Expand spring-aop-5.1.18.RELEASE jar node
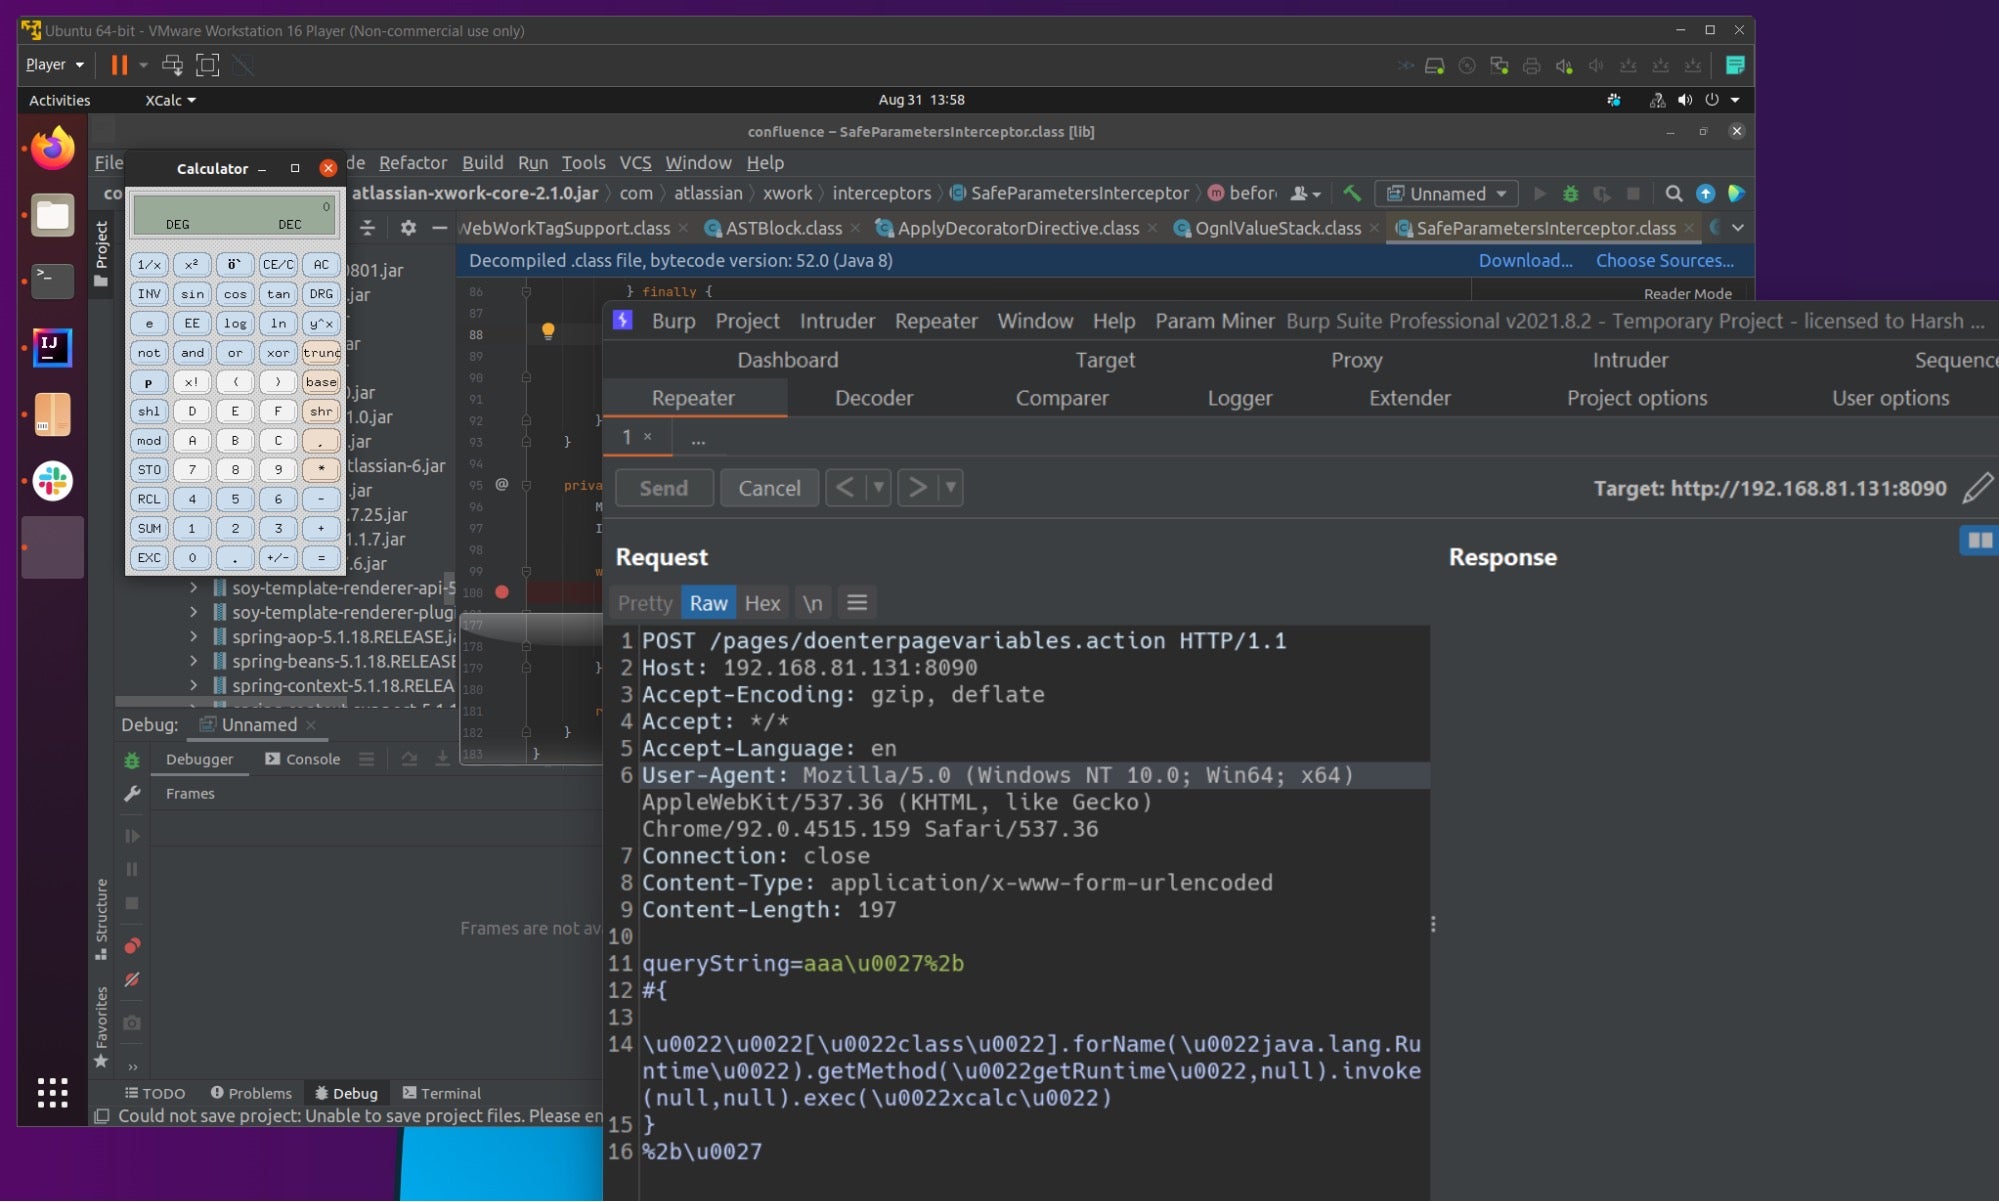The image size is (1999, 1202). [x=194, y=637]
